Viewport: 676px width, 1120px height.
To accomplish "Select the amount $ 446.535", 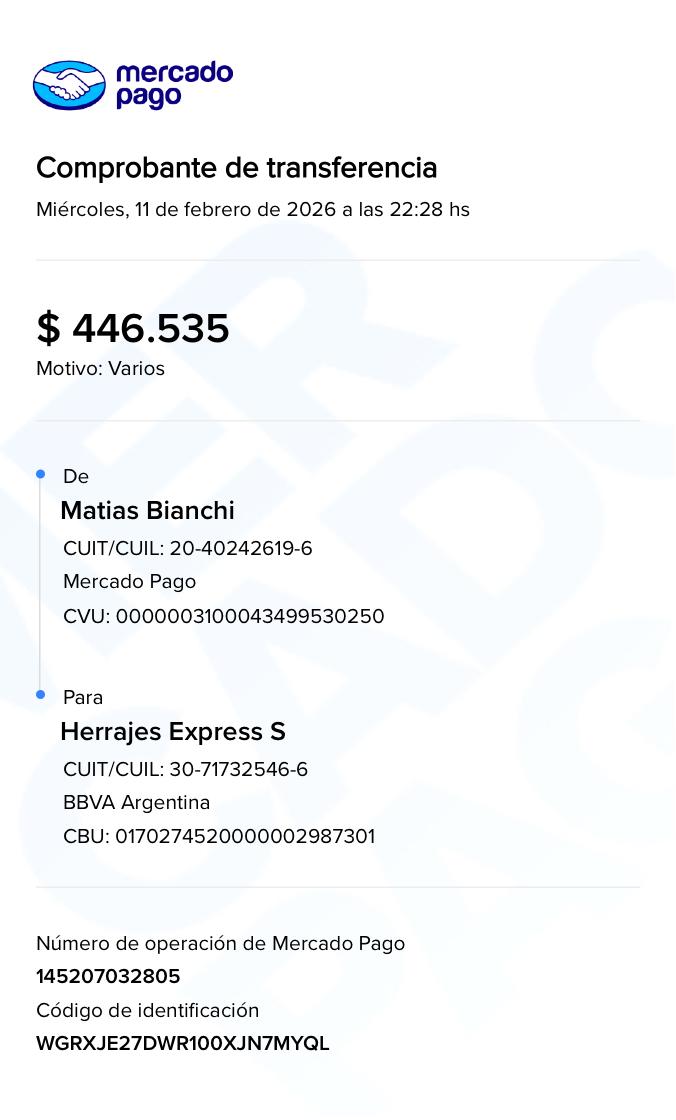I will [133, 328].
